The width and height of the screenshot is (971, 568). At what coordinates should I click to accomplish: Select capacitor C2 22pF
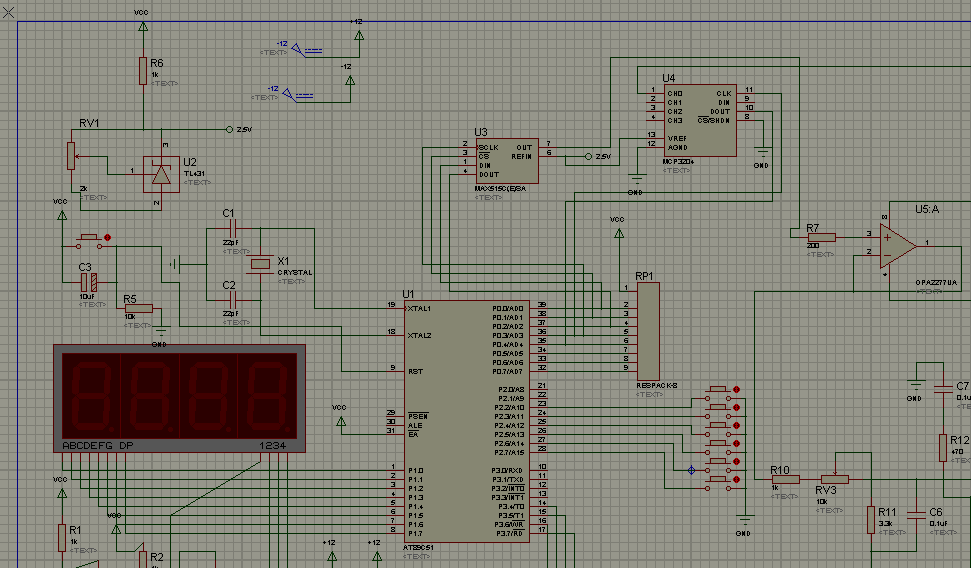coord(233,300)
